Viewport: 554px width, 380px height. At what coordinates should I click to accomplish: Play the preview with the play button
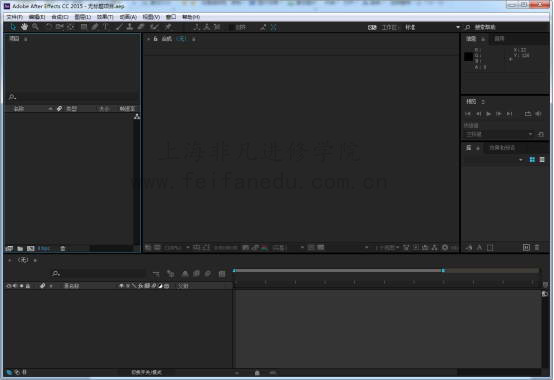pyautogui.click(x=489, y=114)
